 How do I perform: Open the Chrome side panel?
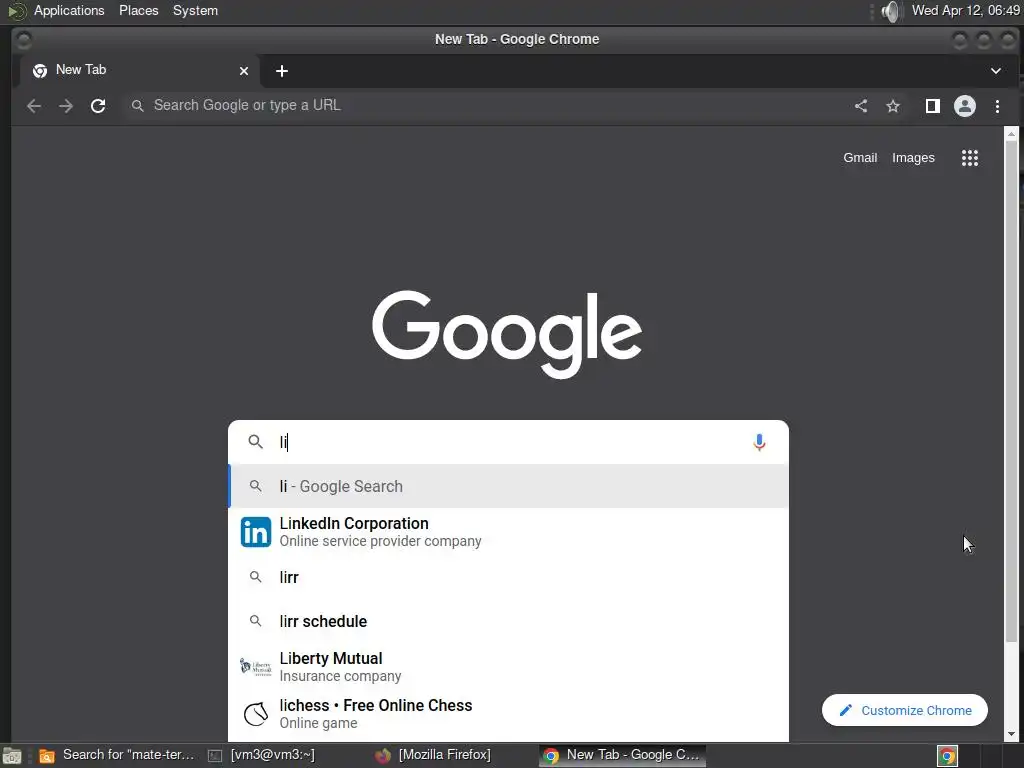click(933, 106)
